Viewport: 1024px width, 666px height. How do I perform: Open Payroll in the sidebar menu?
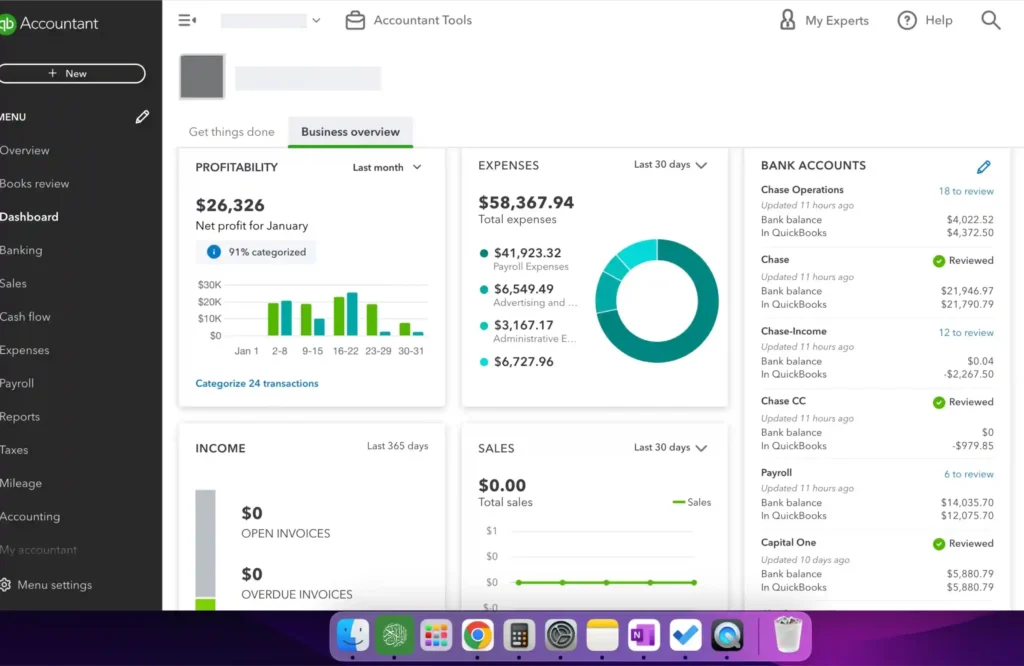[17, 383]
